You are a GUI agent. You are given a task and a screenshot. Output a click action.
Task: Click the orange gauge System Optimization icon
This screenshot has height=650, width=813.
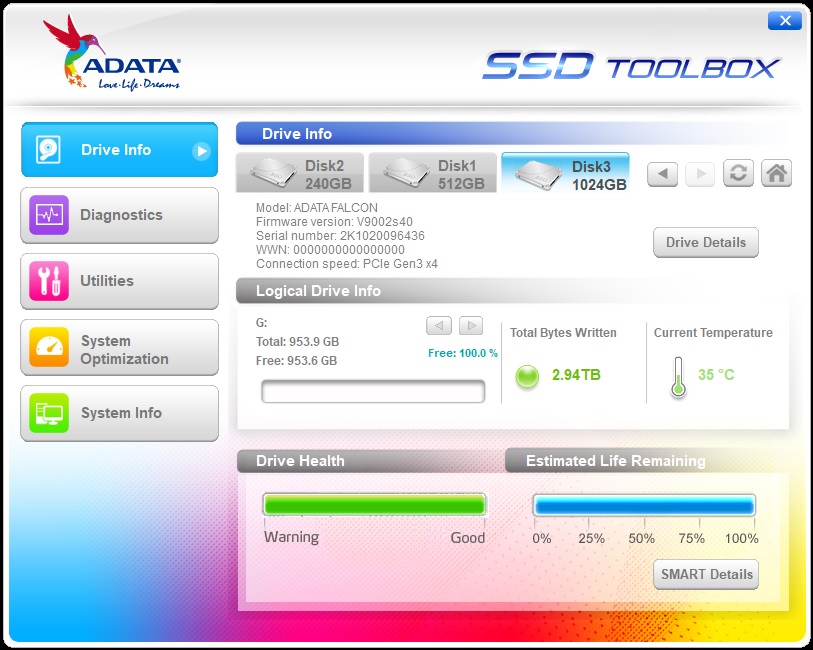[x=49, y=347]
